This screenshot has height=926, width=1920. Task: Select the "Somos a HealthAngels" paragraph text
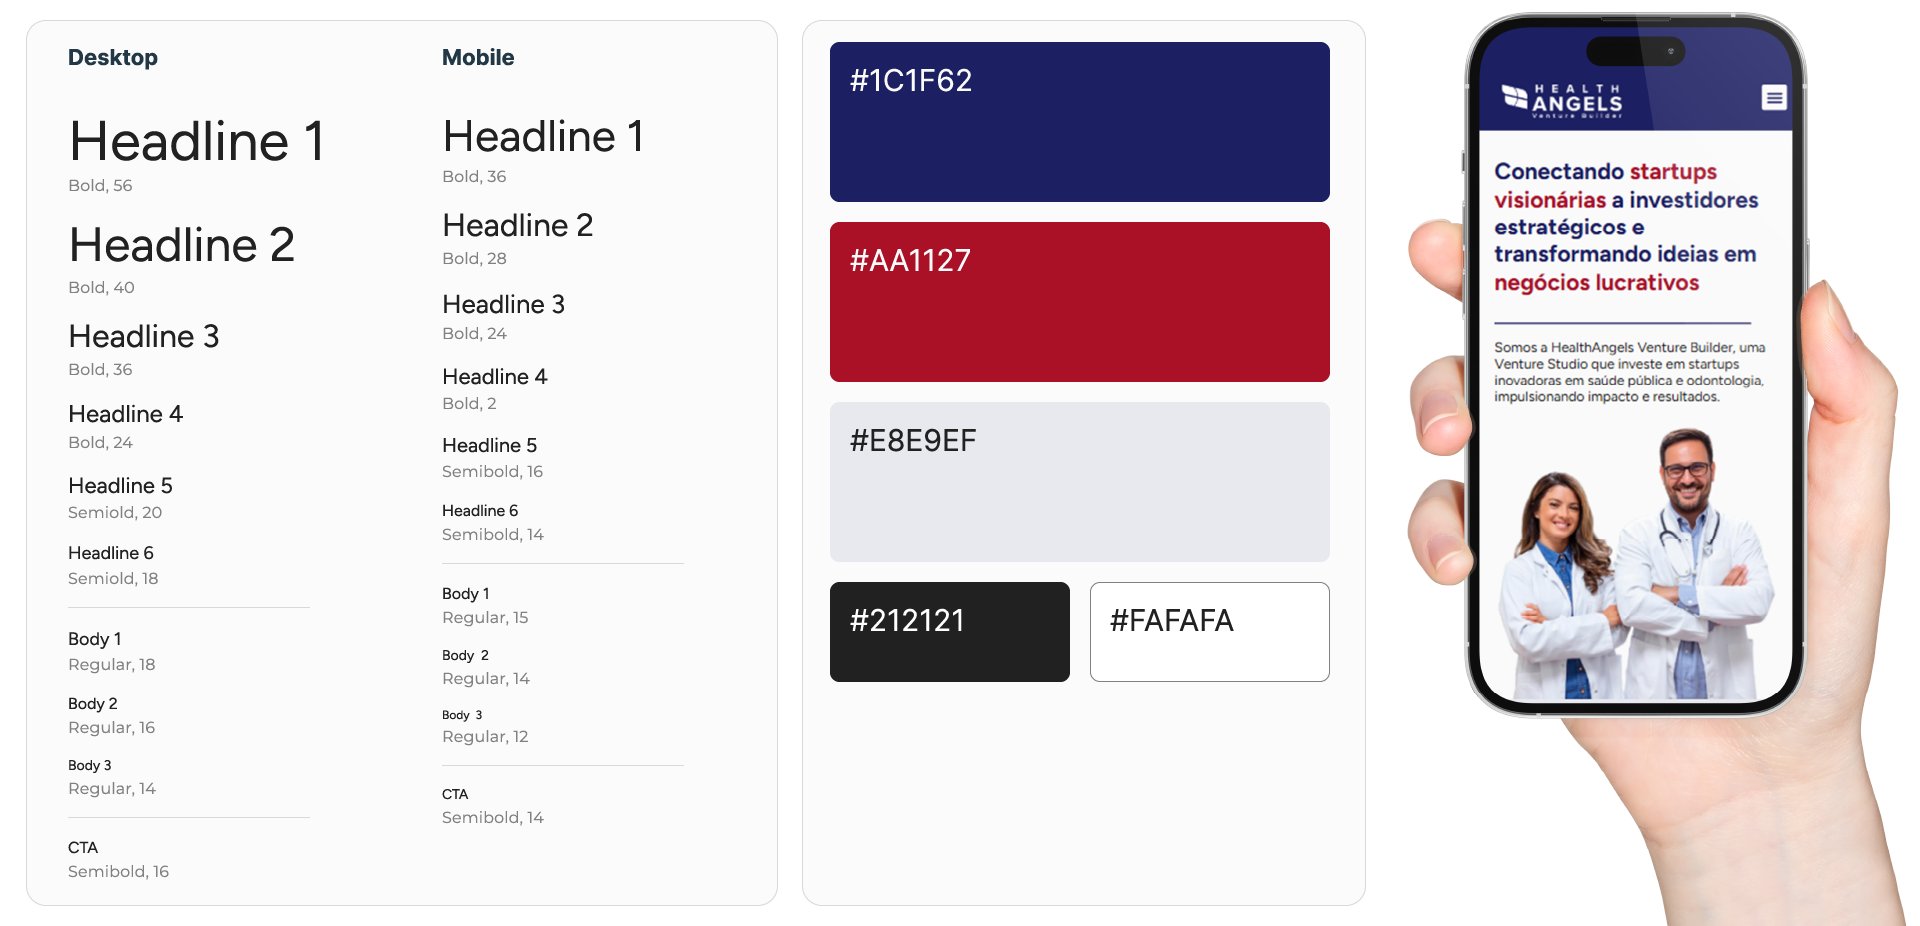pos(1629,372)
